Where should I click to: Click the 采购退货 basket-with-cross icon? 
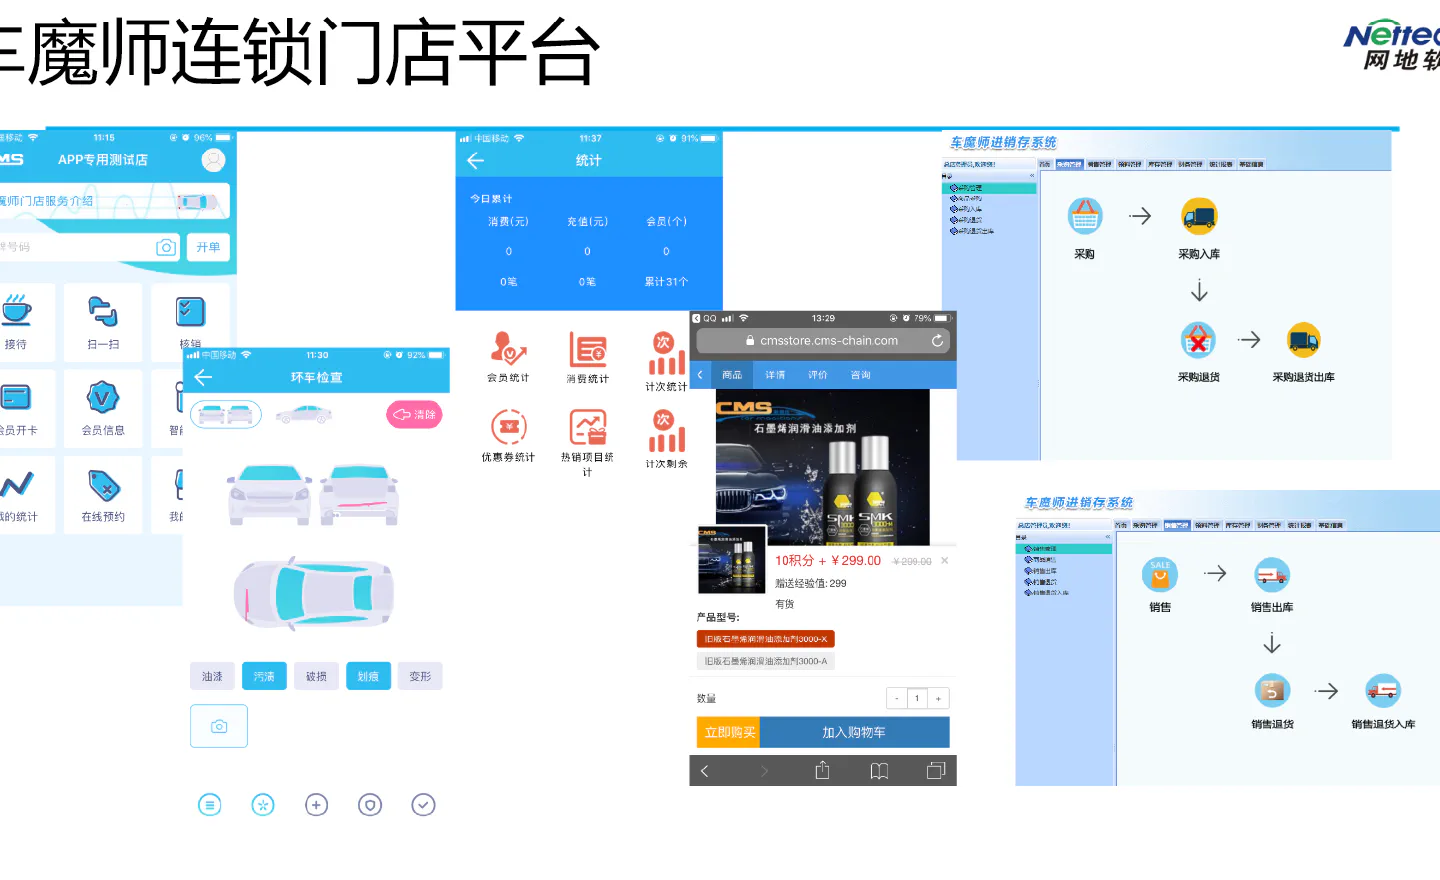coord(1198,340)
